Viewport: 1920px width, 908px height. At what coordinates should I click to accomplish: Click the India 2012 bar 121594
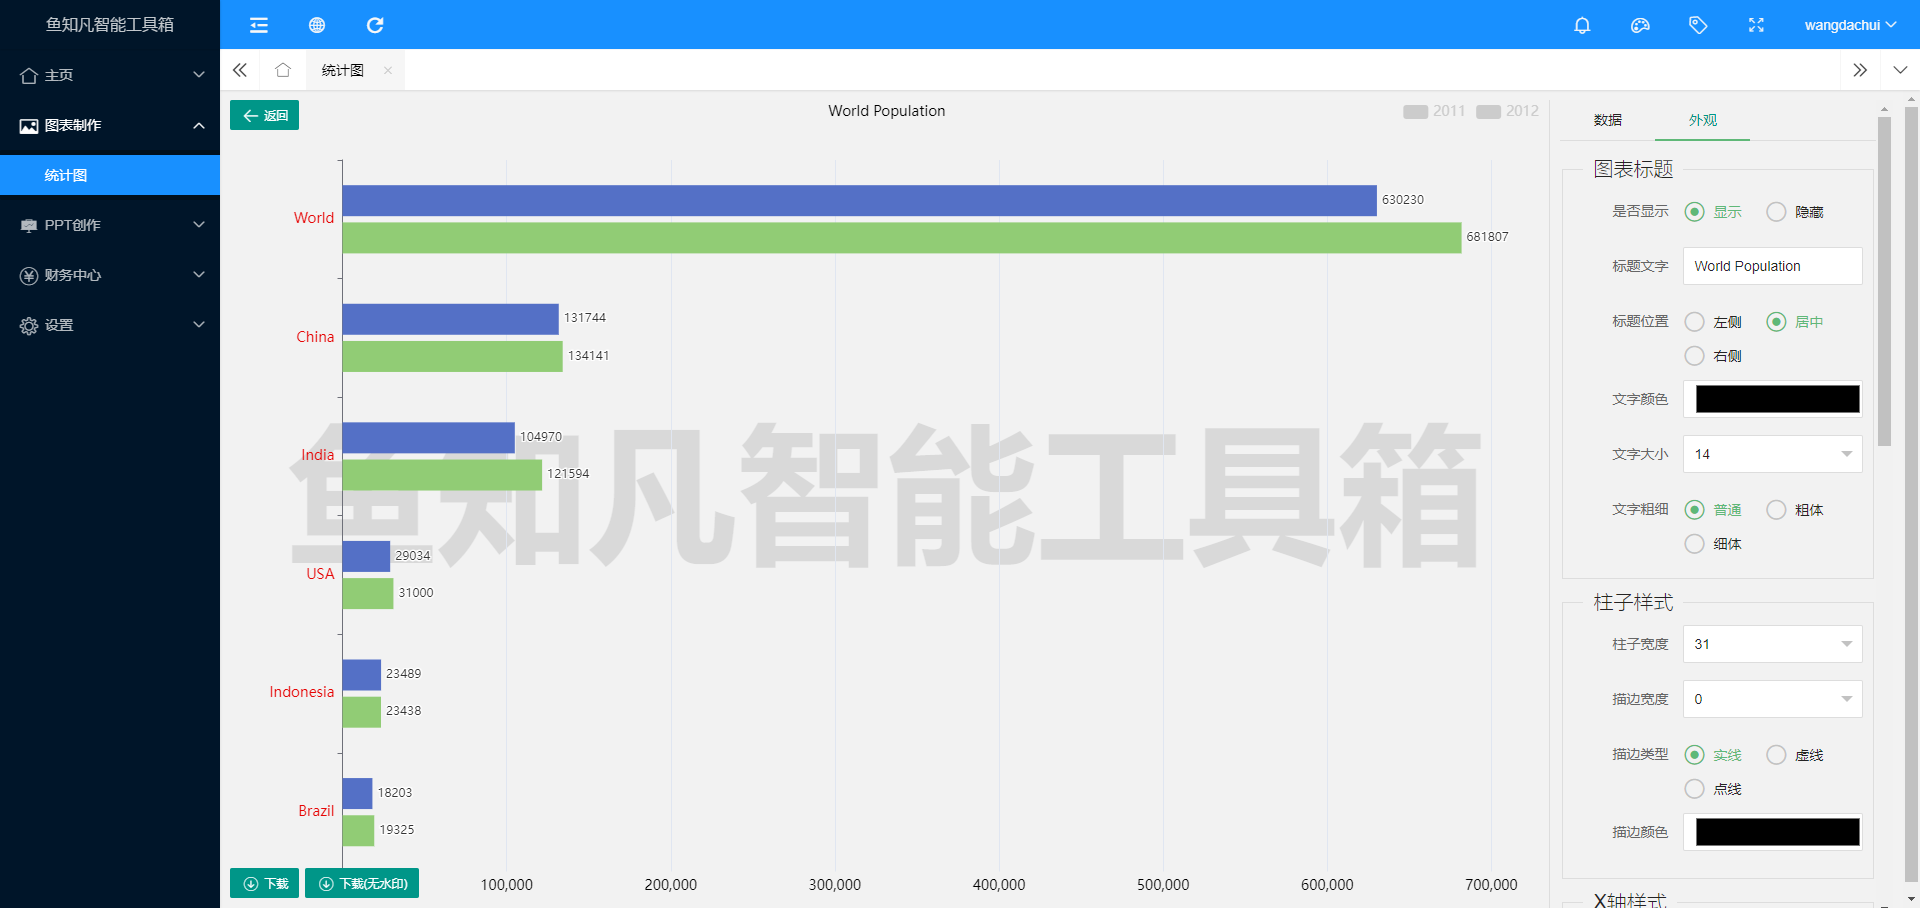[x=442, y=475]
